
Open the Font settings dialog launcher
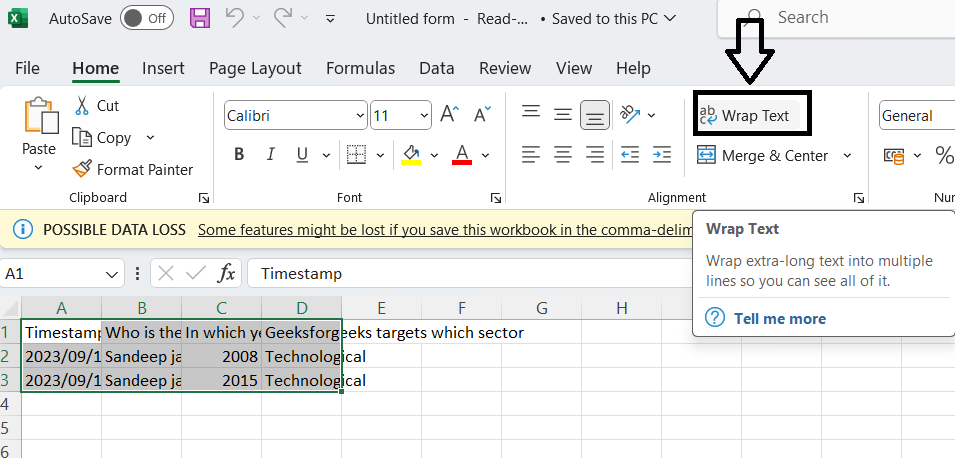pyautogui.click(x=496, y=198)
